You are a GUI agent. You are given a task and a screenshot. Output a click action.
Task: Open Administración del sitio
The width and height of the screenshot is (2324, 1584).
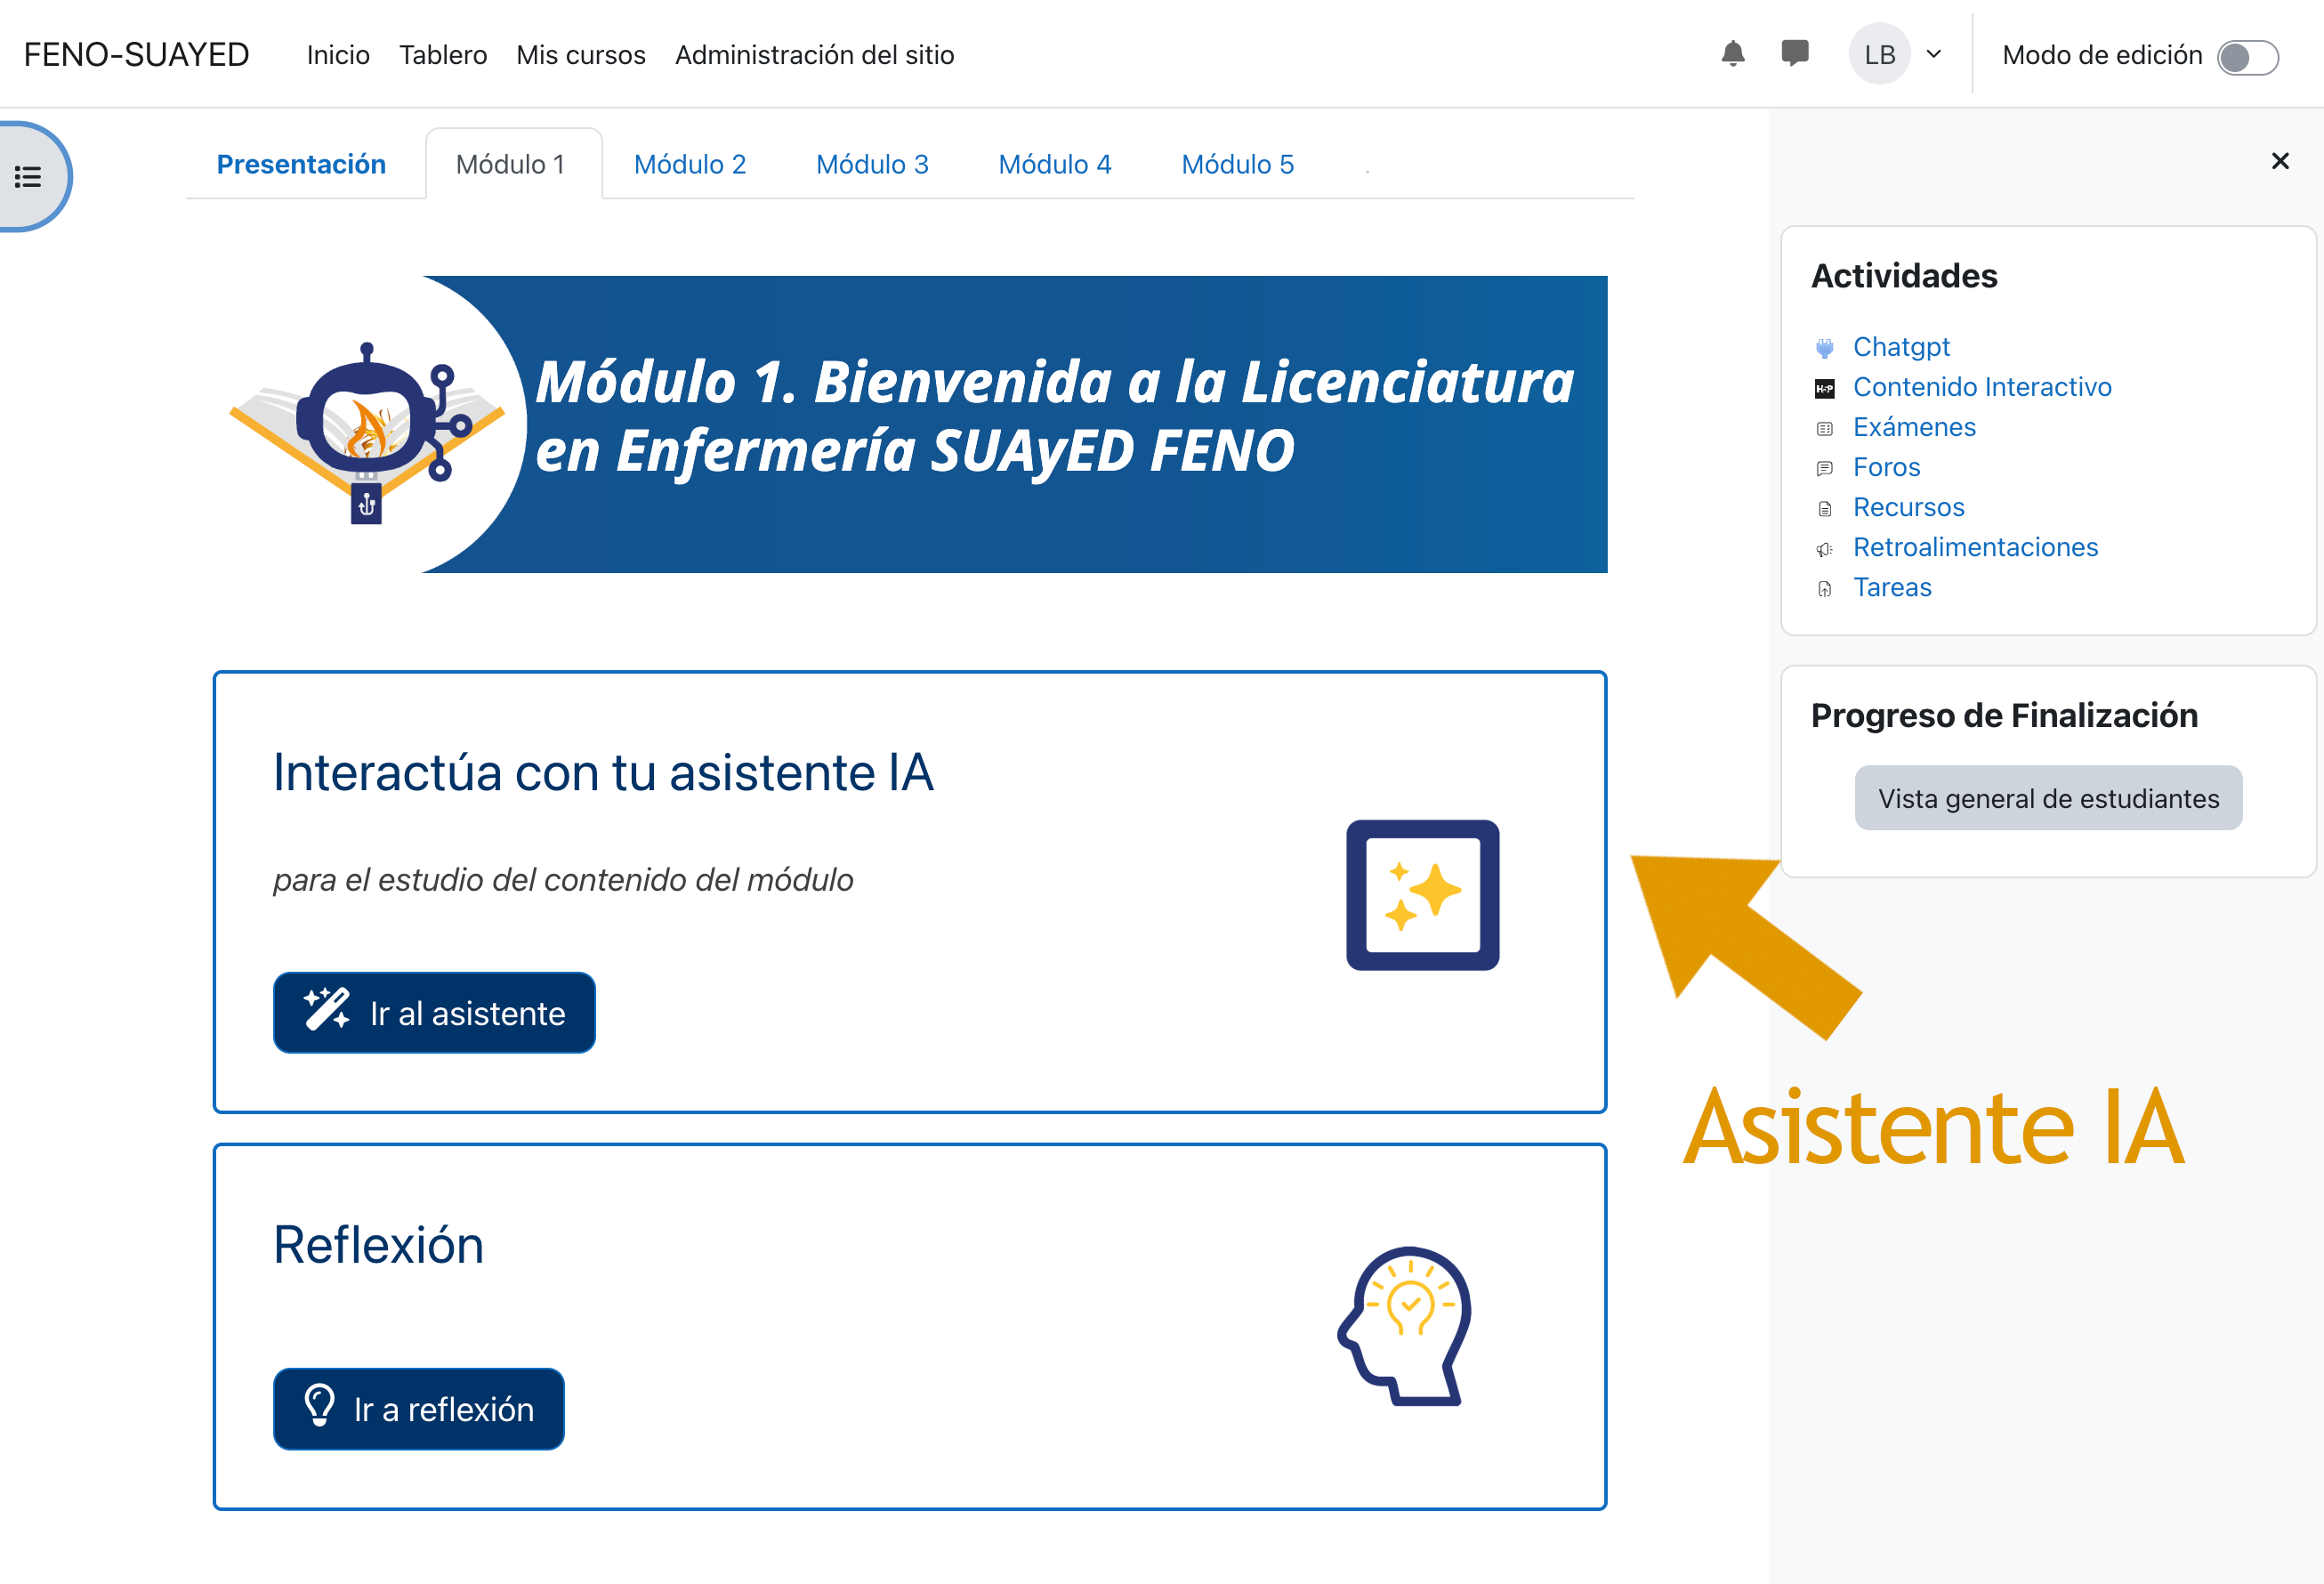click(814, 55)
